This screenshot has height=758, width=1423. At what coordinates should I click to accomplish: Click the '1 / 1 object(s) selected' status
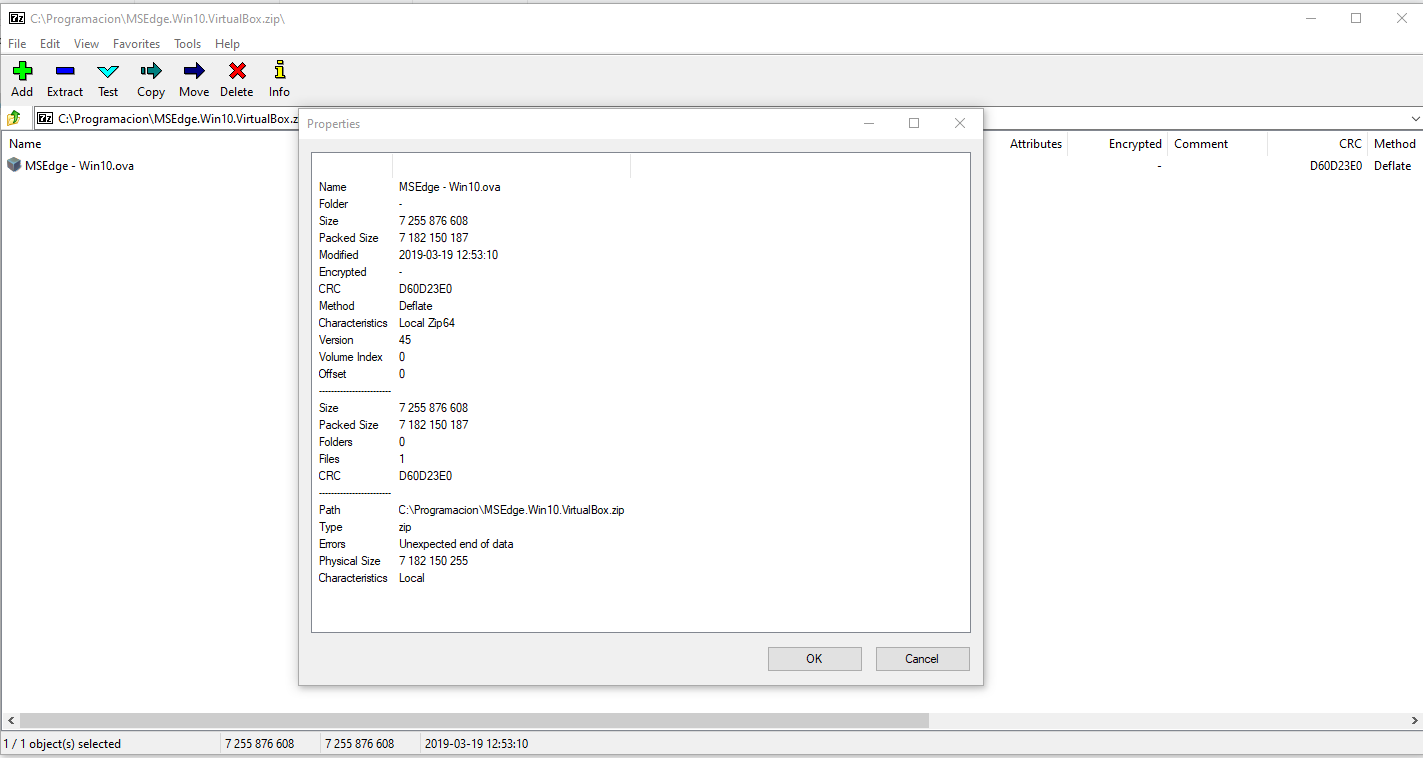click(62, 744)
